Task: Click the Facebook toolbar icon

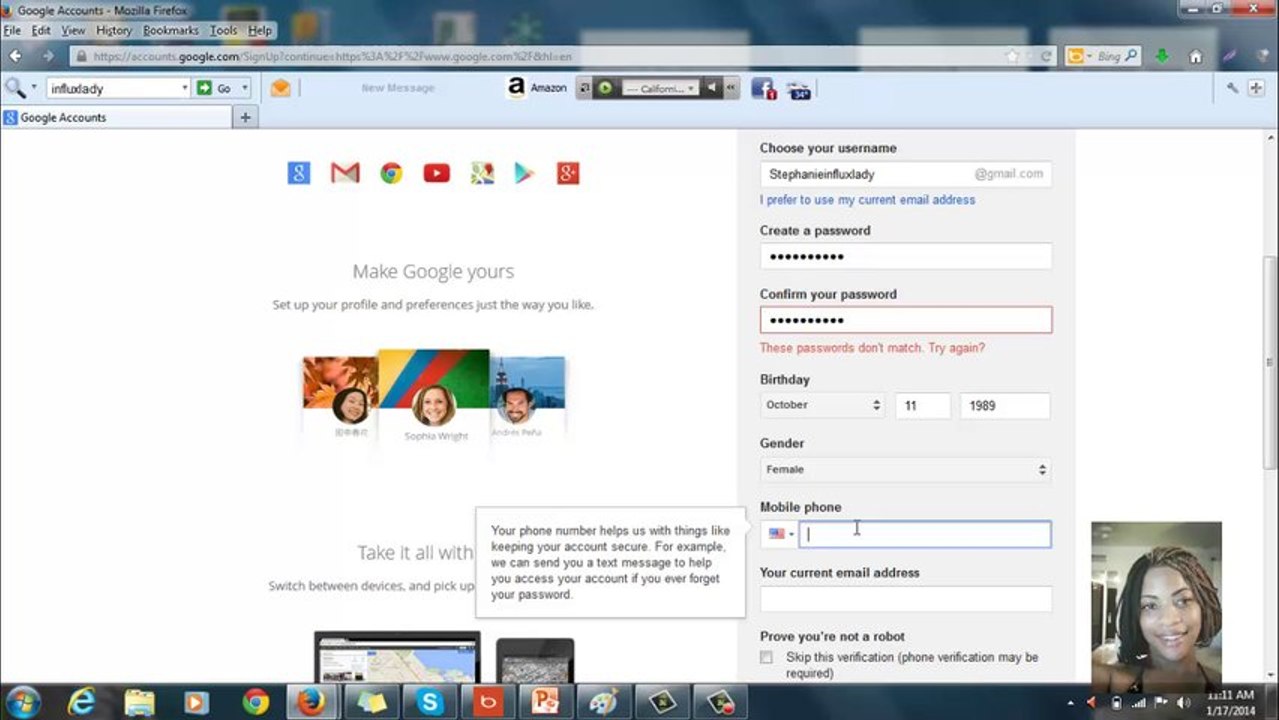Action: [763, 89]
